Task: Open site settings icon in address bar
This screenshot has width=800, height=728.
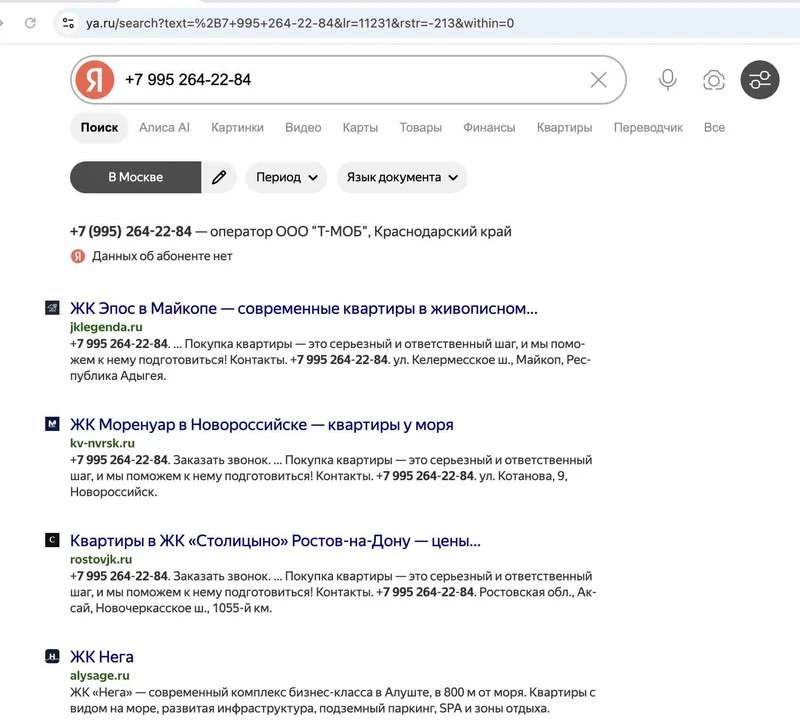Action: tap(68, 23)
